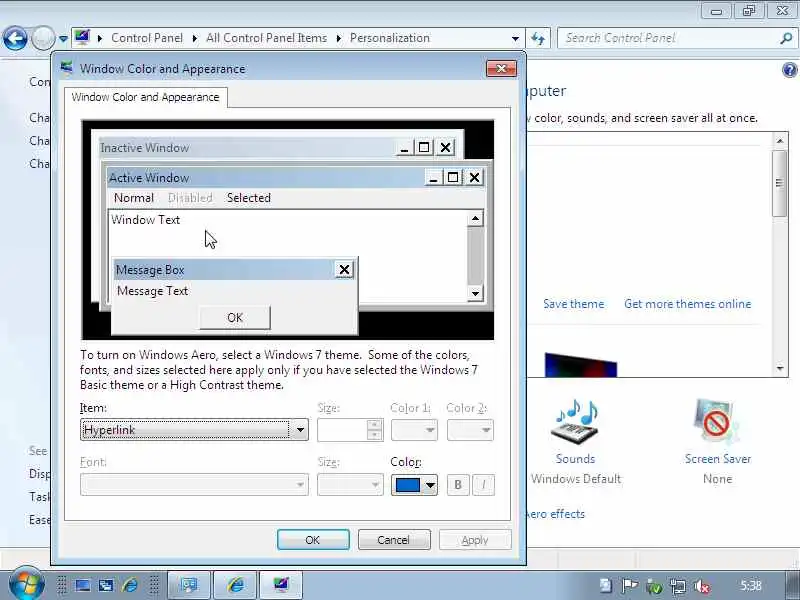Open Color 1 dropdown
800x600 pixels.
414,430
